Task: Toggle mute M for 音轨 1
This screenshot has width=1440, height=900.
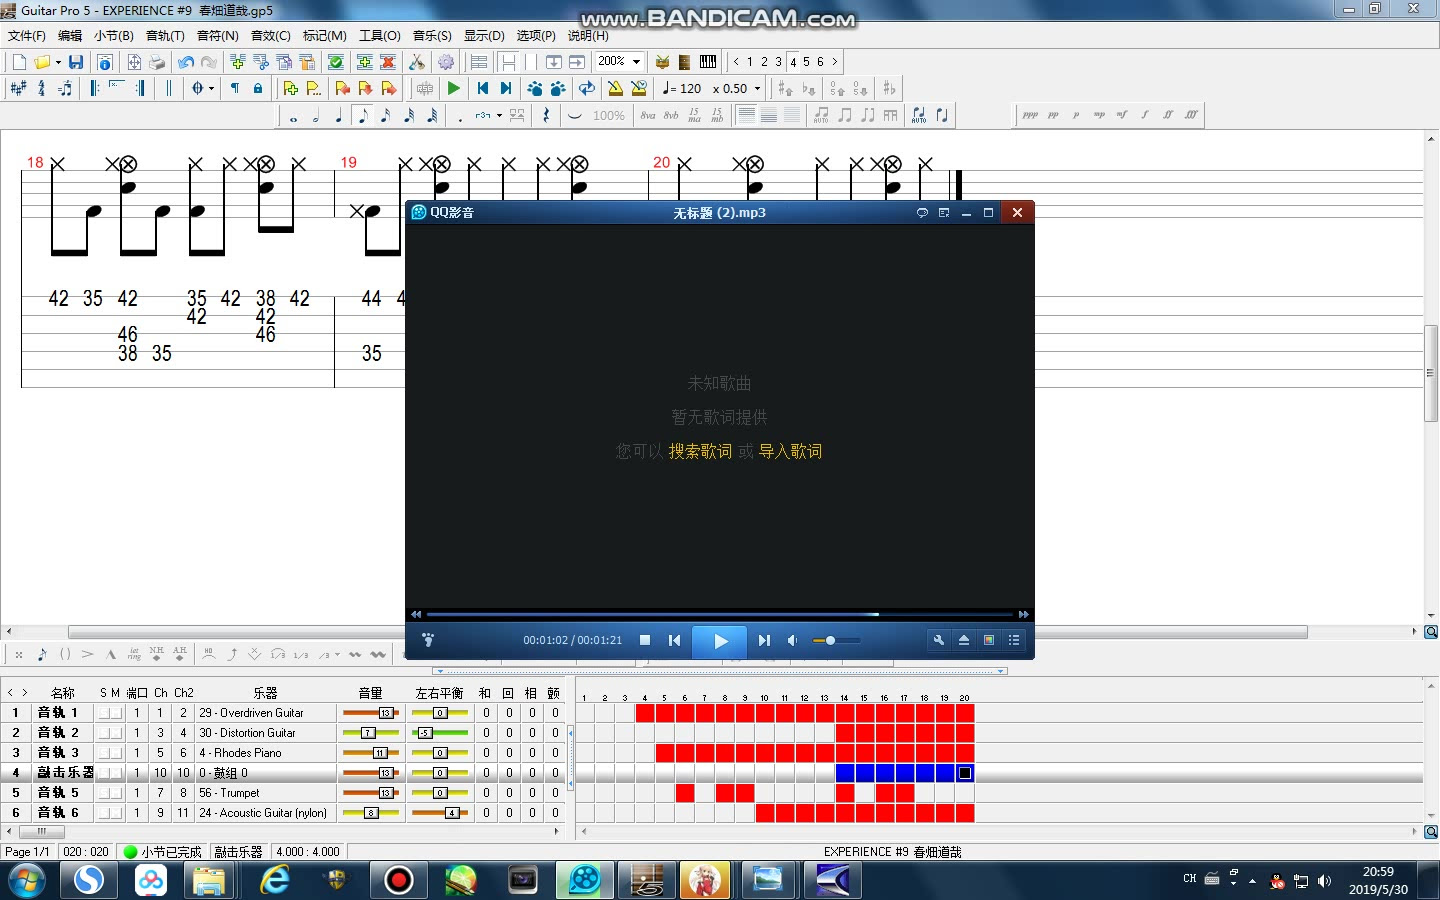Action: coord(116,713)
